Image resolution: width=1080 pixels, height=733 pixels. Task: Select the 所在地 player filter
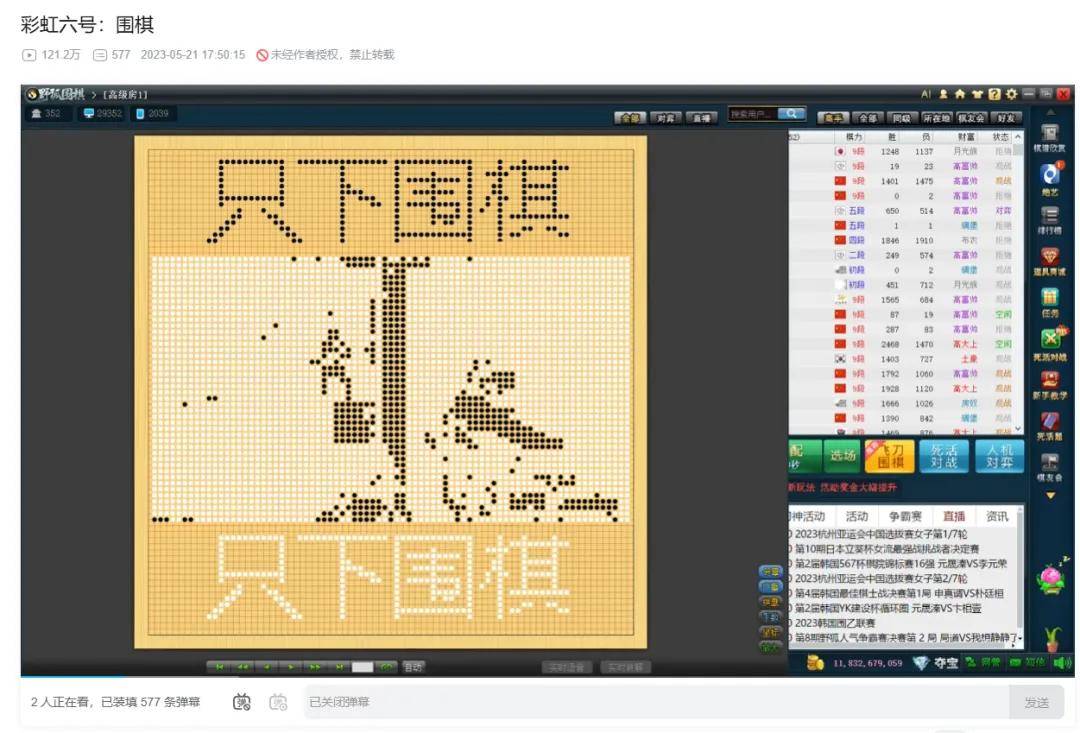click(x=936, y=118)
